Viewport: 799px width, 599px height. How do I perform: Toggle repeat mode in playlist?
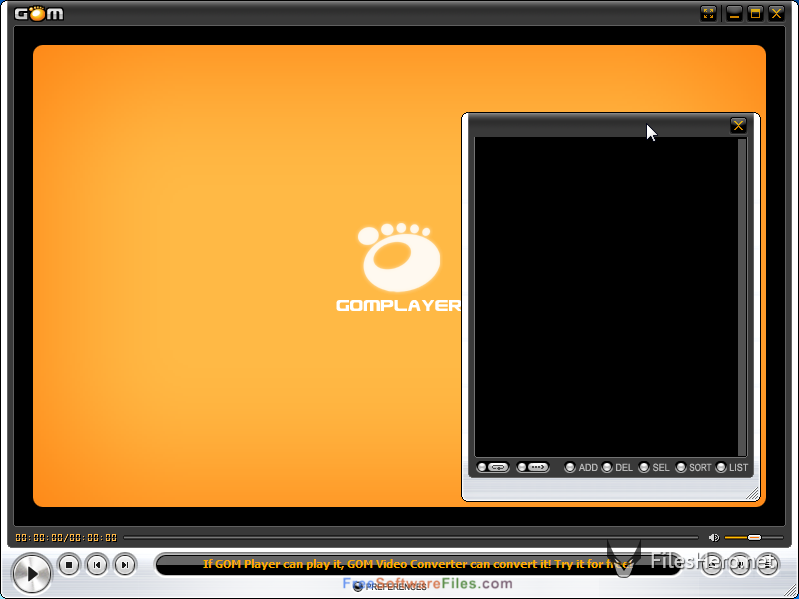[493, 467]
